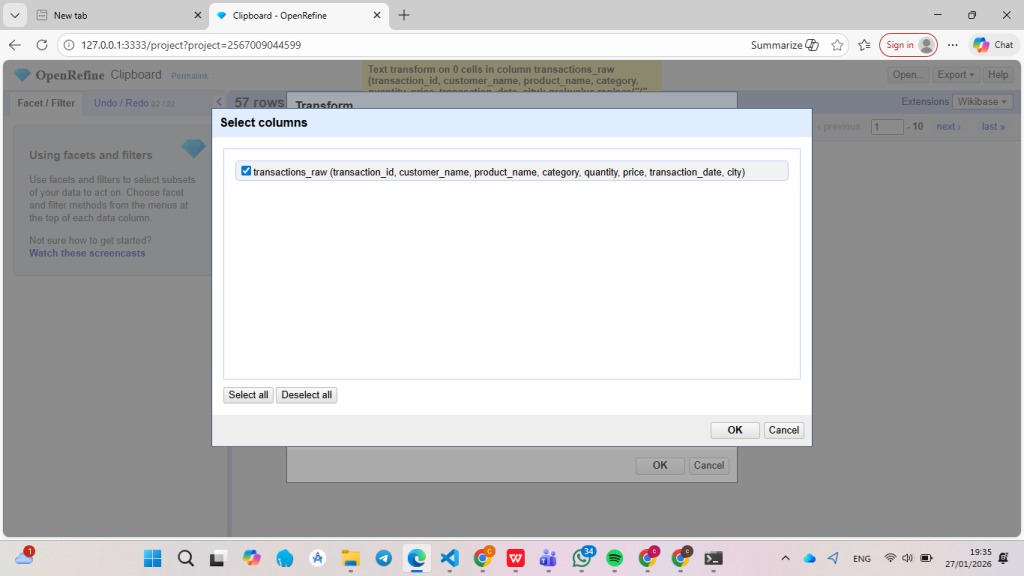Click OK in Select columns dialog
The height and width of the screenshot is (576, 1024).
734,430
